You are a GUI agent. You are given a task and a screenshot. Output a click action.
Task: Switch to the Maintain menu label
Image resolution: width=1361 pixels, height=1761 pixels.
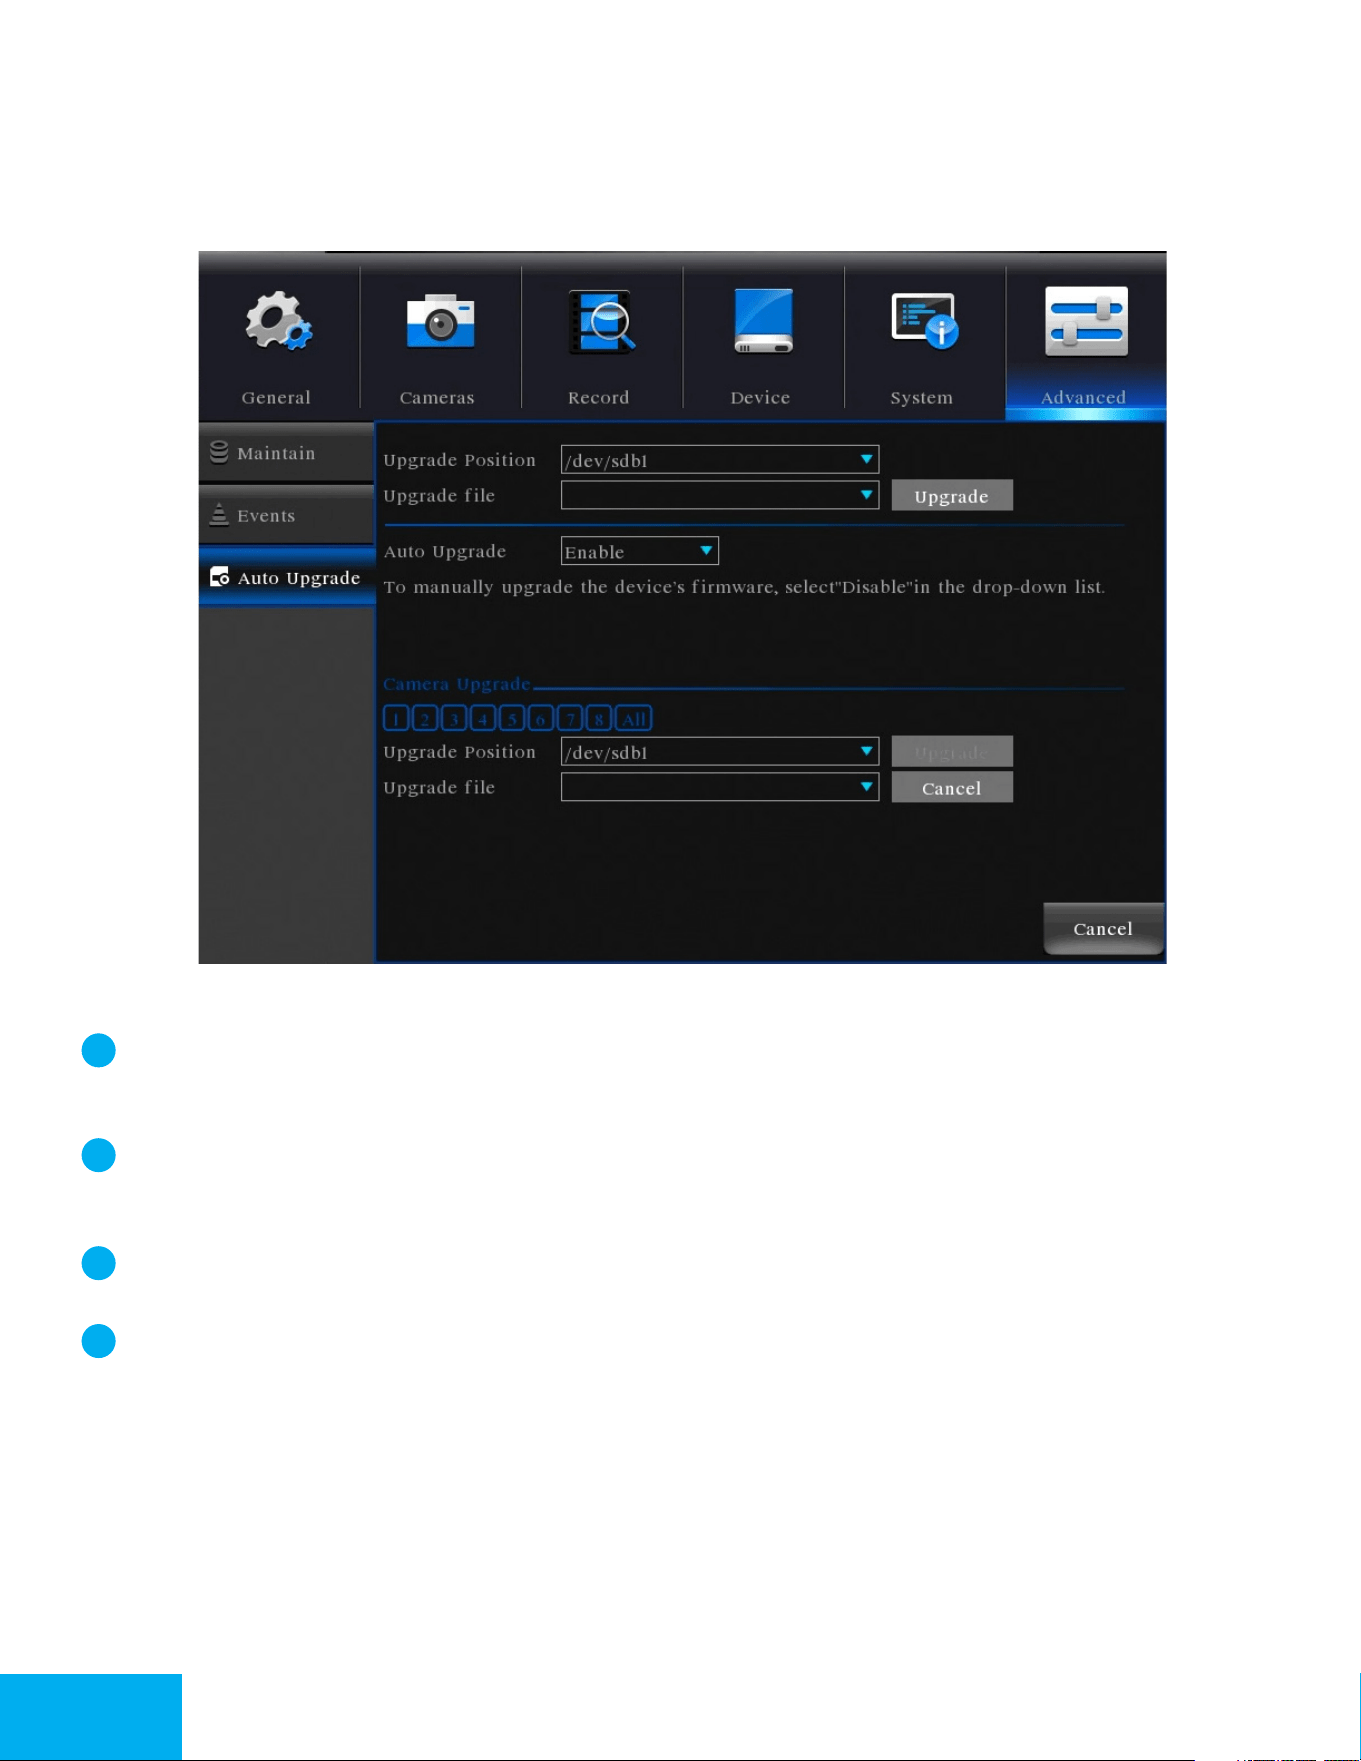(276, 454)
